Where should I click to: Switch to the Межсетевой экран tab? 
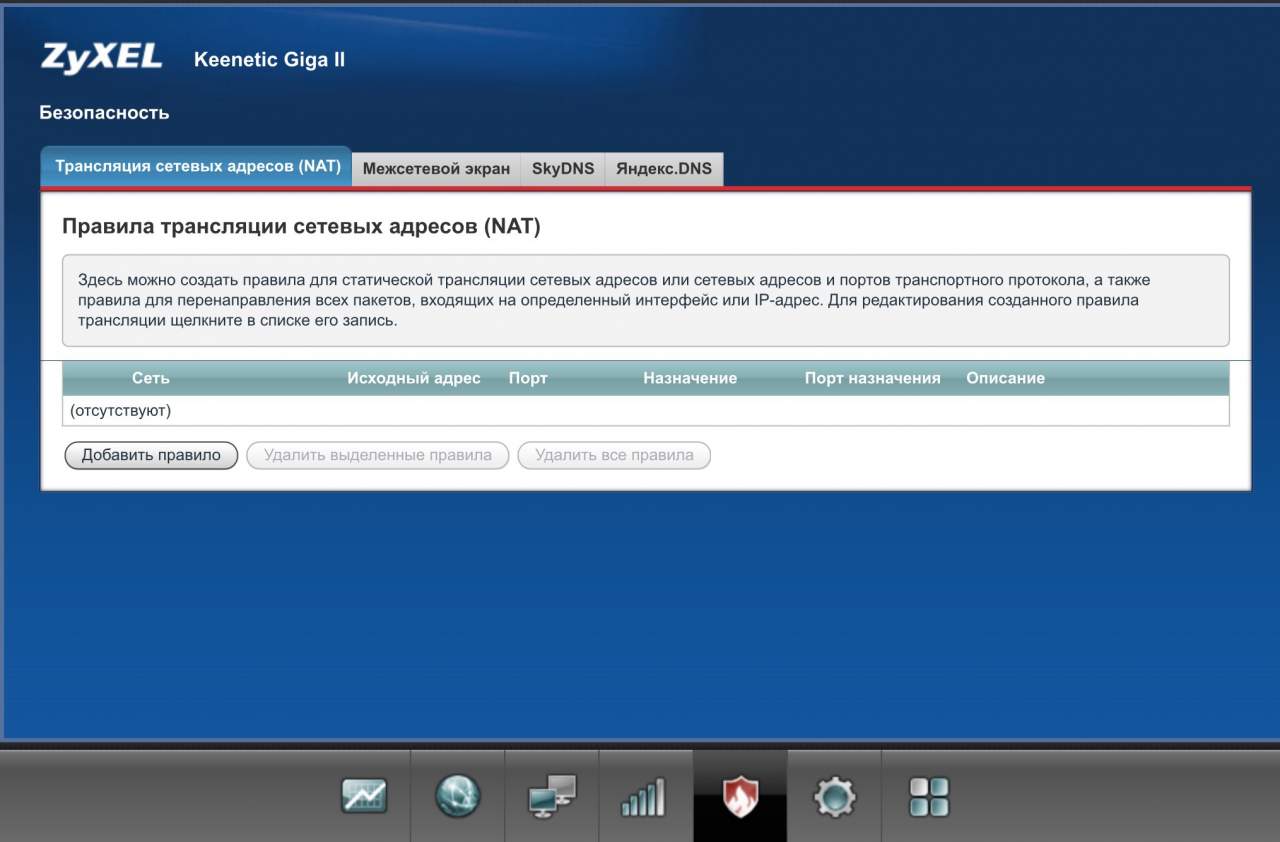coord(436,169)
